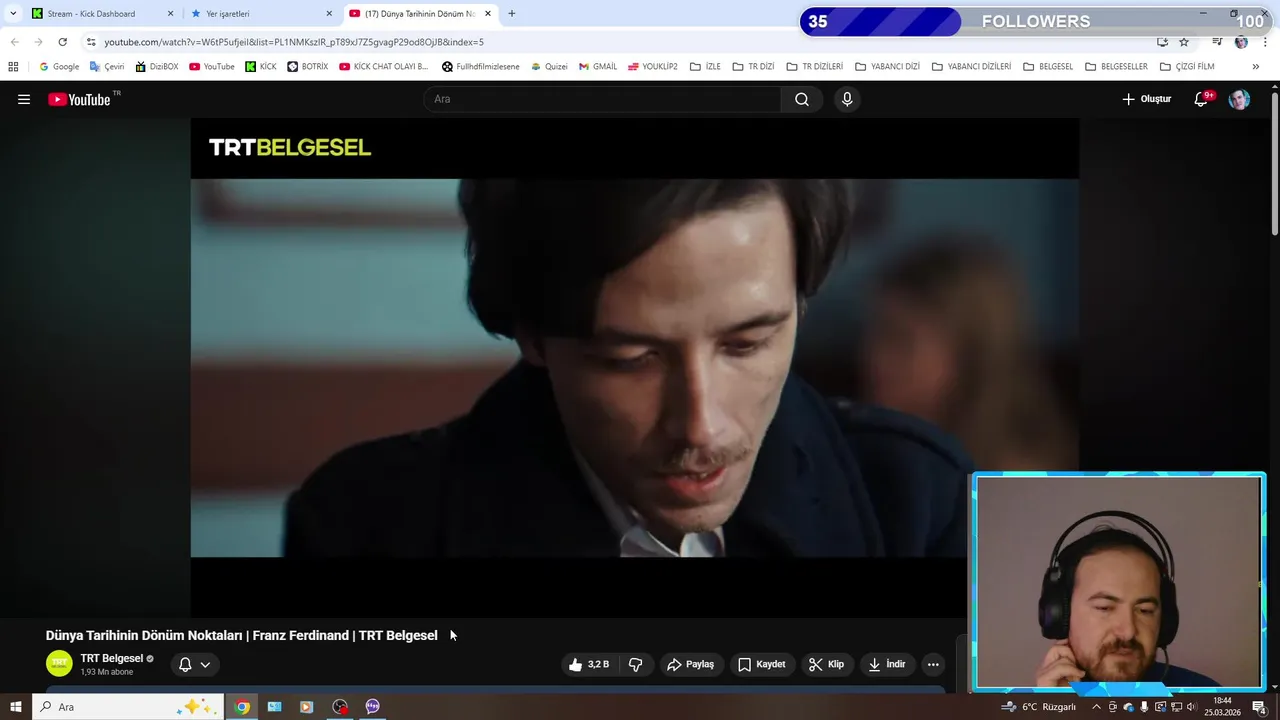Save video with Kaydet button
Screen dimensions: 1280x720
pyautogui.click(x=761, y=664)
